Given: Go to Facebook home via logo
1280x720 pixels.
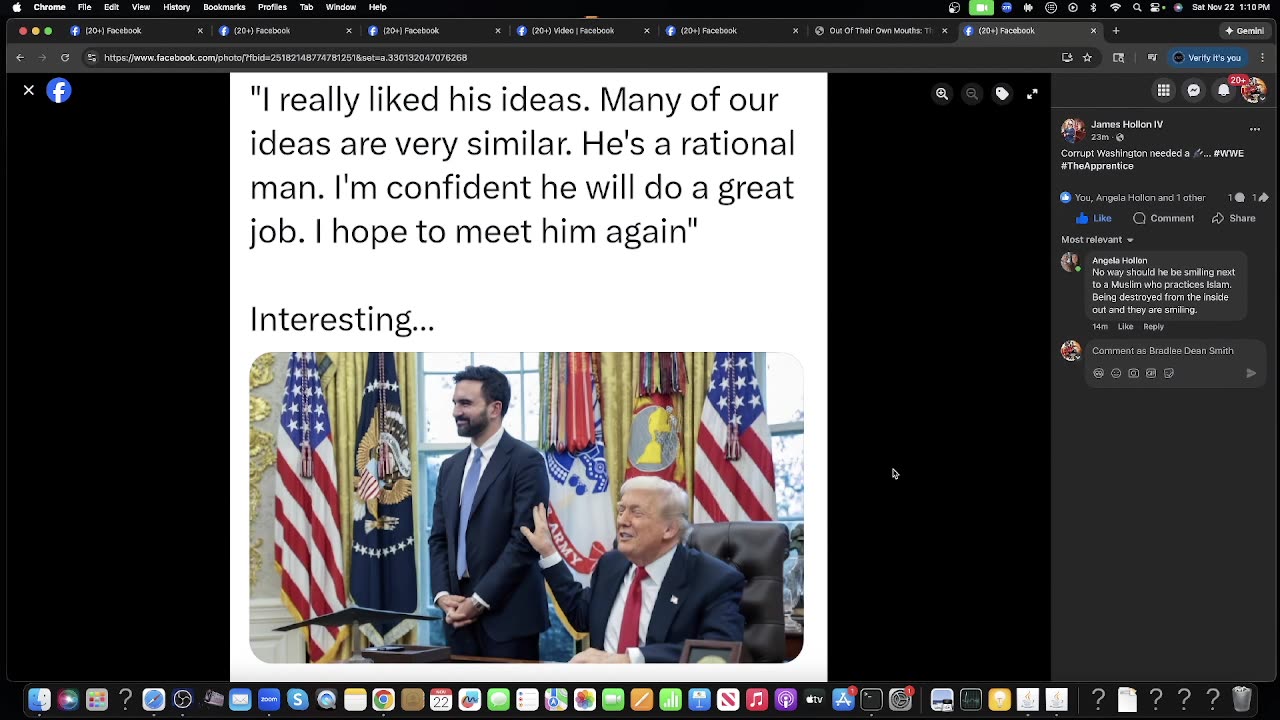Looking at the screenshot, I should coord(59,91).
